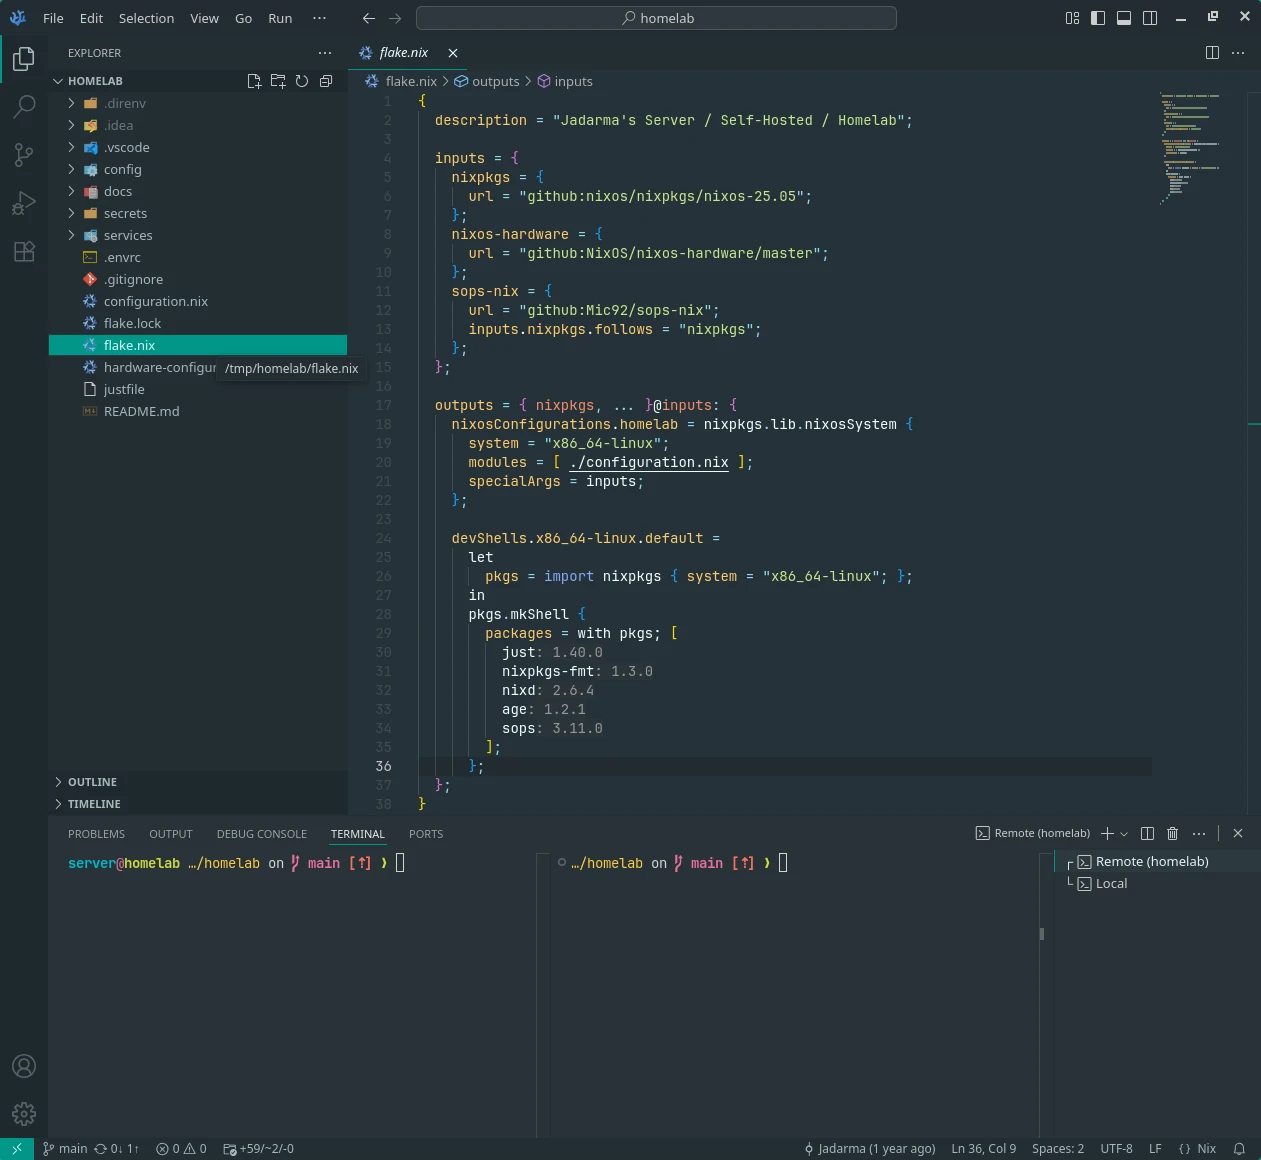Open the Selection menu

click(146, 18)
